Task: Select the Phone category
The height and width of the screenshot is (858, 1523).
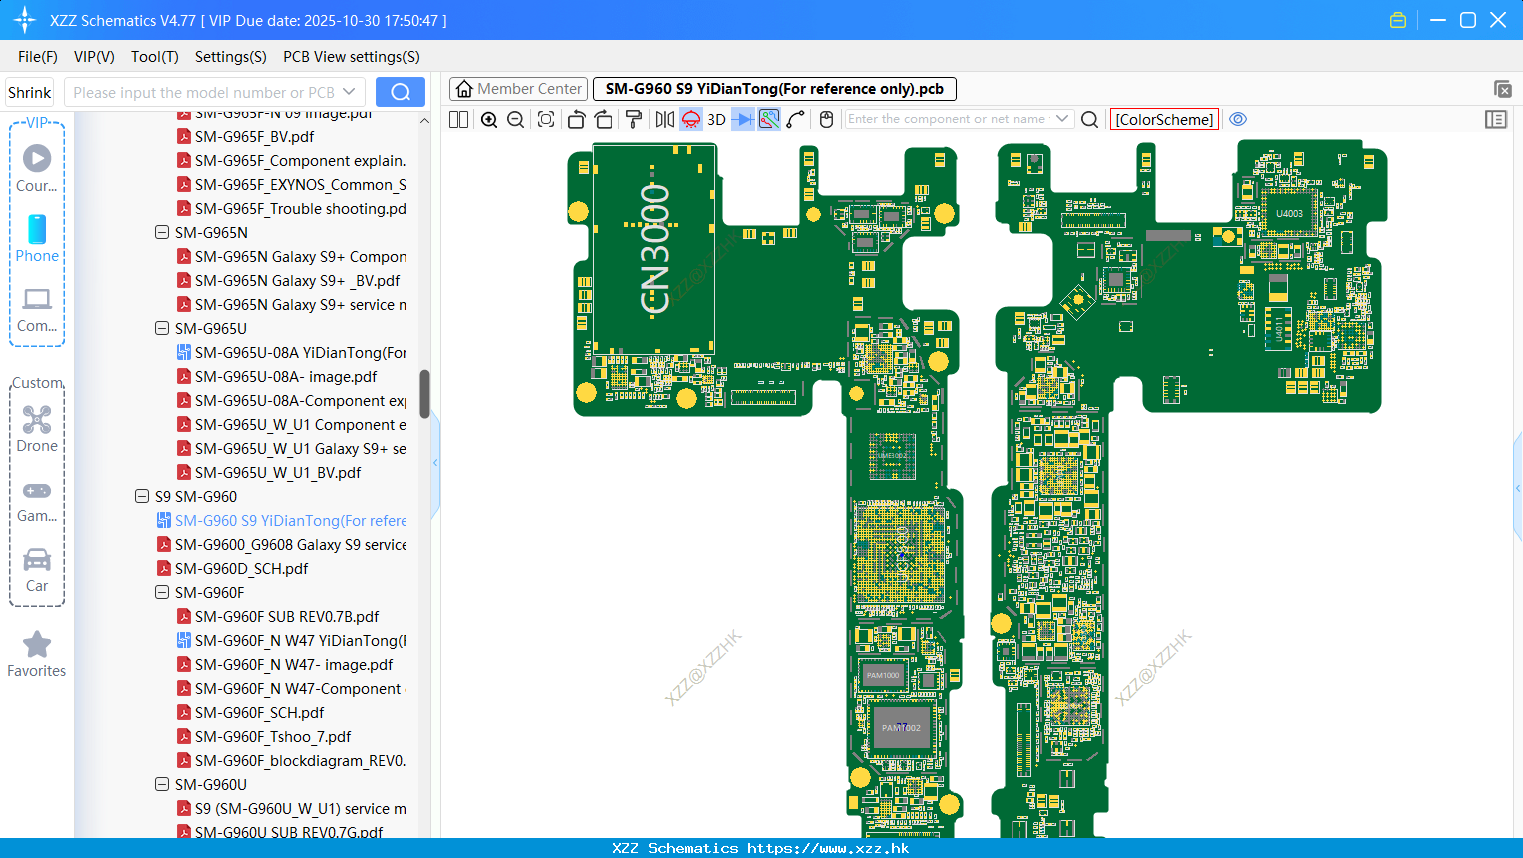Action: pos(37,238)
